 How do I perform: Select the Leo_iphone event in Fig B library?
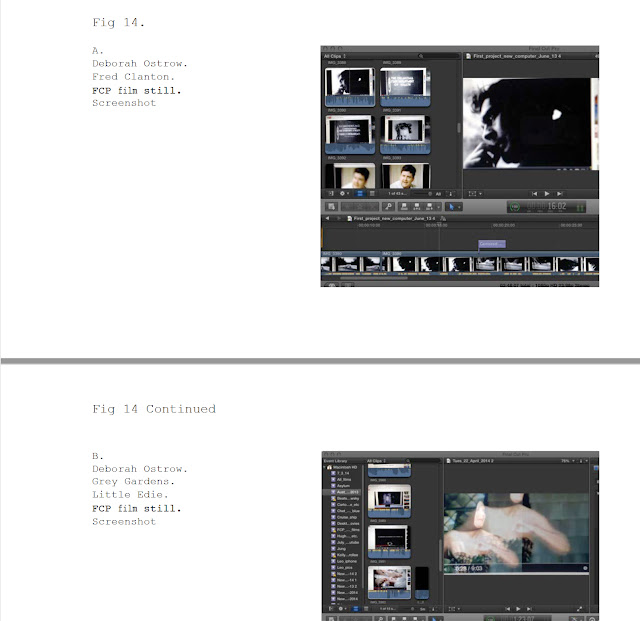coord(346,561)
